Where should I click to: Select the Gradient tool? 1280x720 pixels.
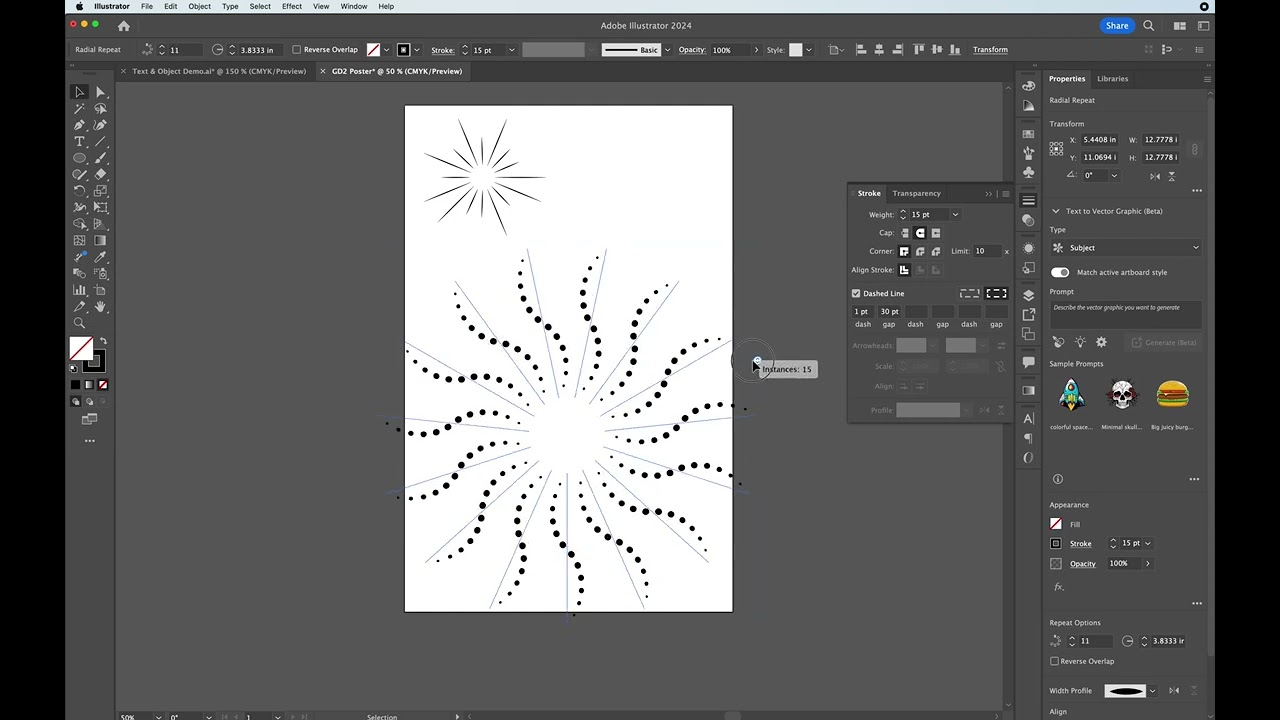coord(100,240)
